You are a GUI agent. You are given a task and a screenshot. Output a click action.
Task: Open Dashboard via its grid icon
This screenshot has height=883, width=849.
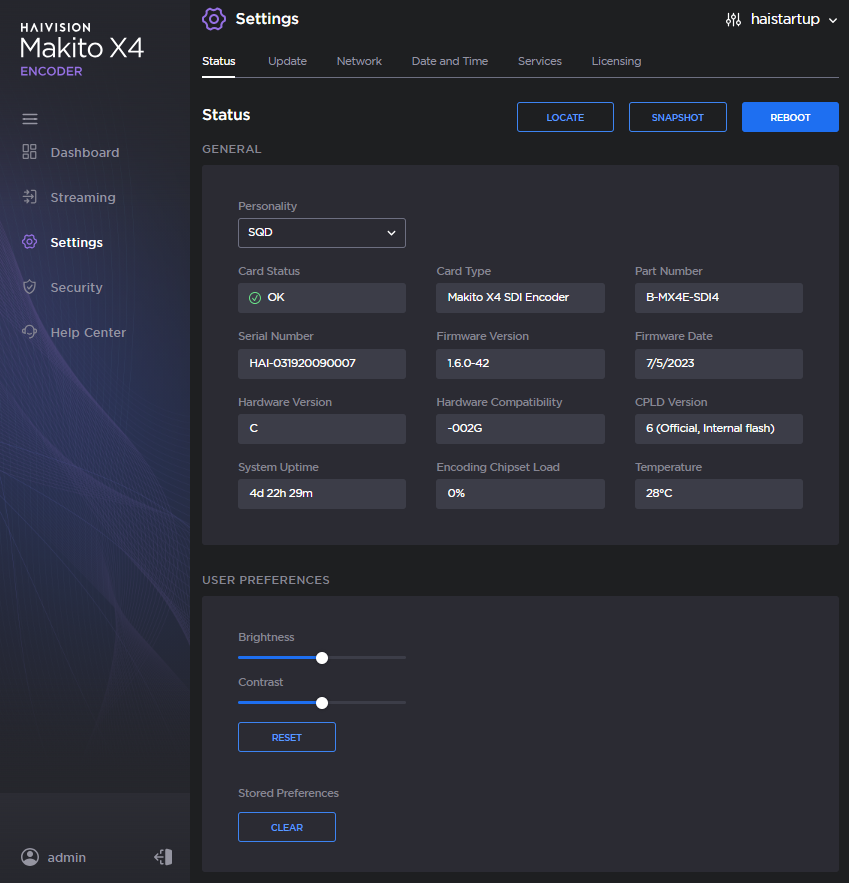[x=30, y=152]
